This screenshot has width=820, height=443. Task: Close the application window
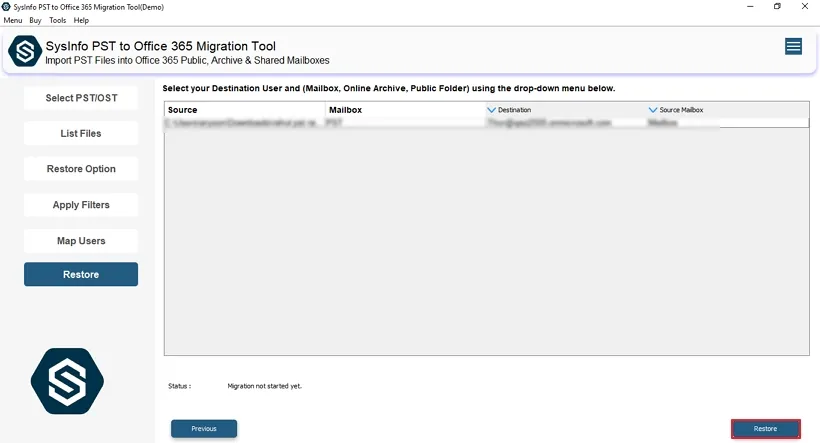point(805,6)
